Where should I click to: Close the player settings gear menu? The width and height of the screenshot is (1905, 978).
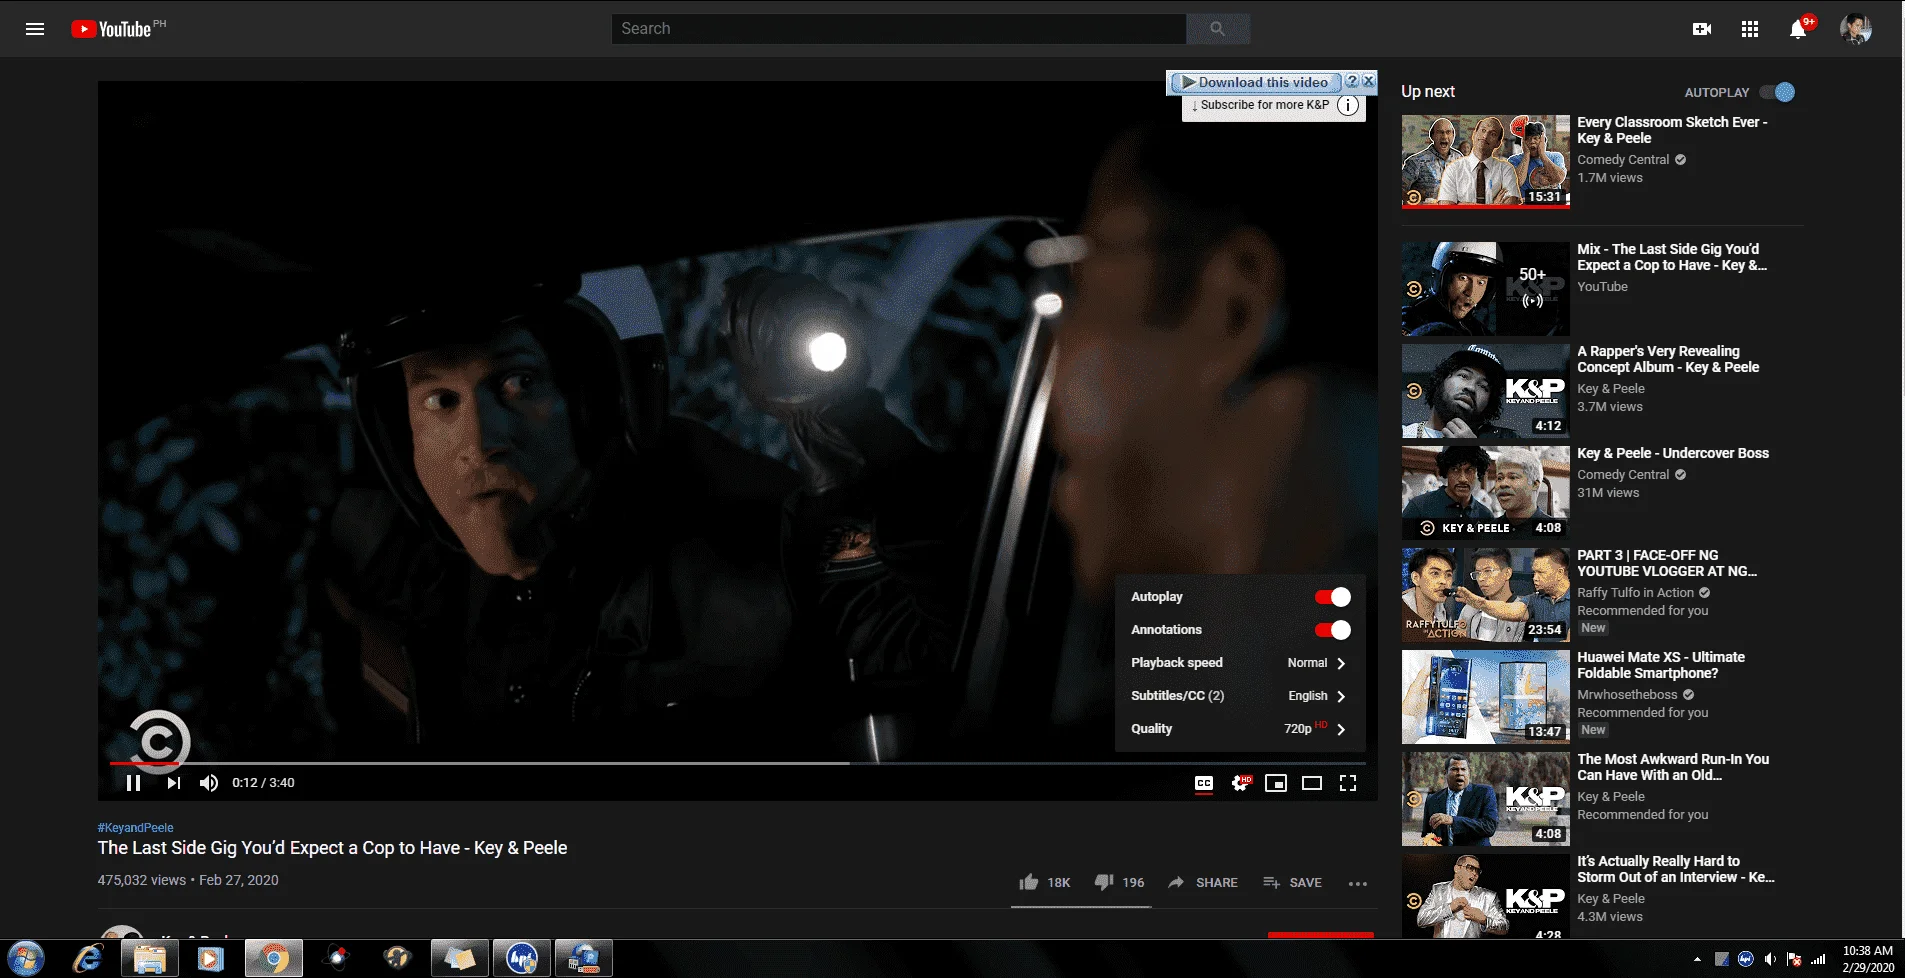[x=1240, y=783]
